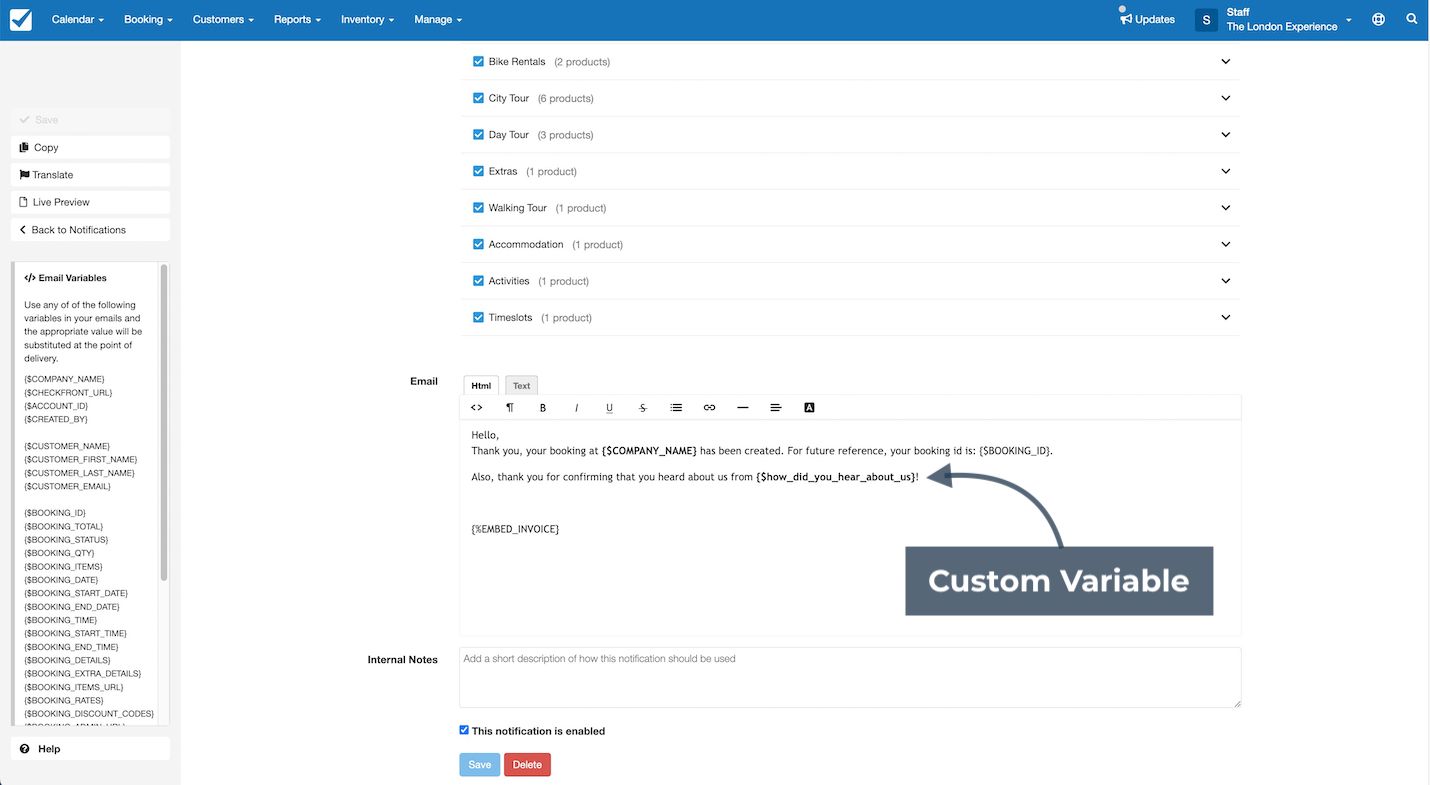
Task: Expand Day Tour products chevron
Action: click(x=1226, y=135)
